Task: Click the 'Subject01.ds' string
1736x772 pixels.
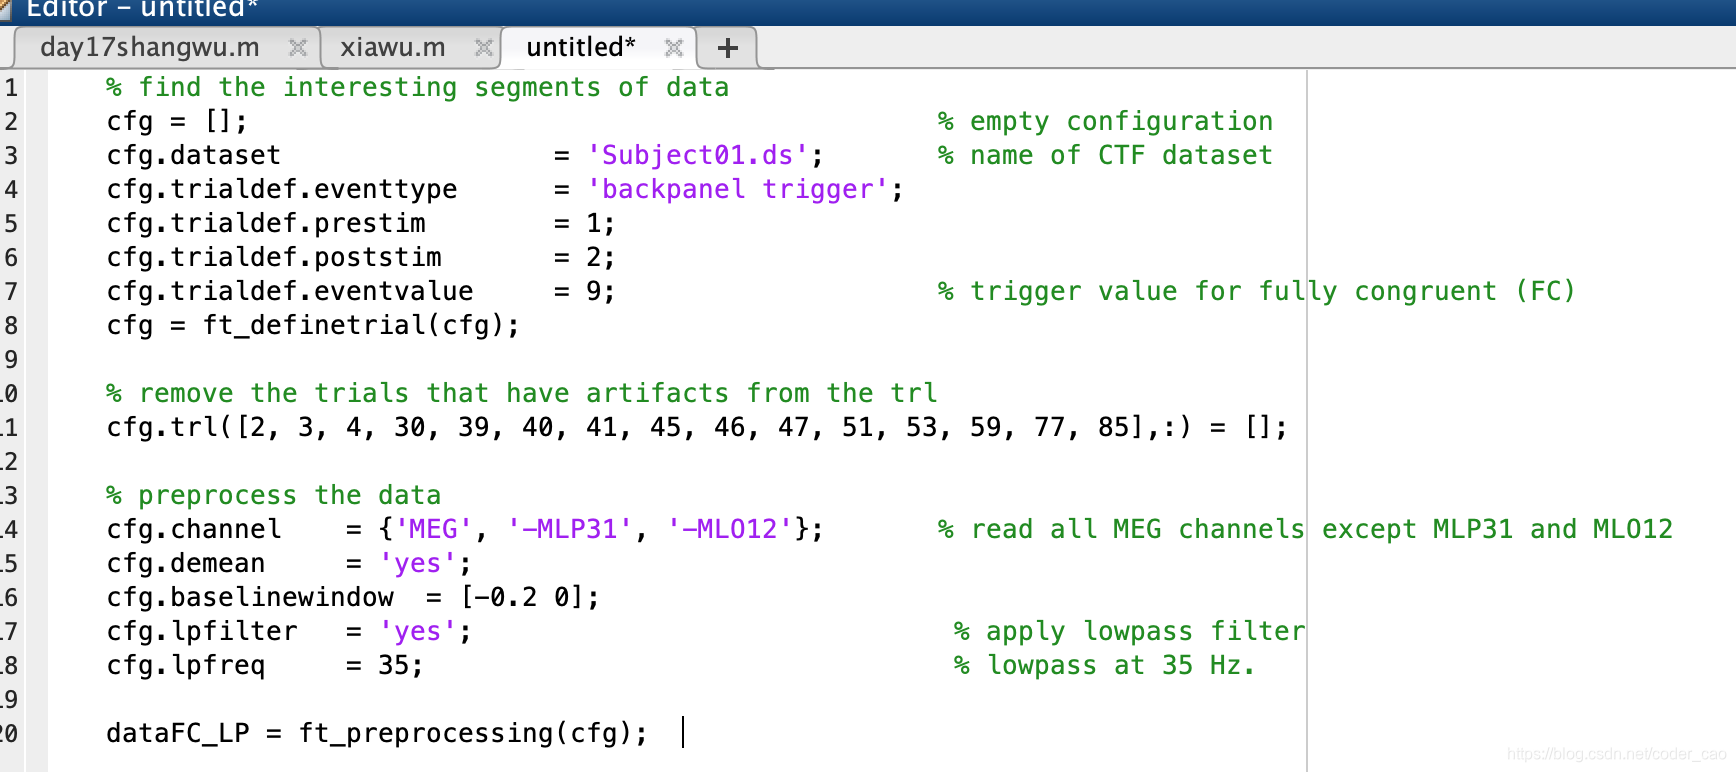Action: (698, 155)
